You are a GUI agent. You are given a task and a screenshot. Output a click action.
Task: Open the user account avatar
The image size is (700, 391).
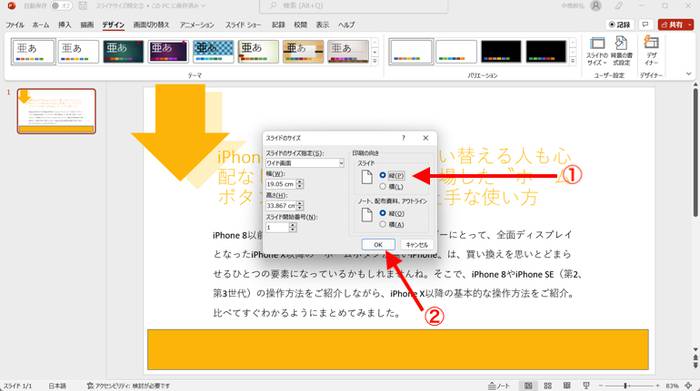[x=596, y=6]
